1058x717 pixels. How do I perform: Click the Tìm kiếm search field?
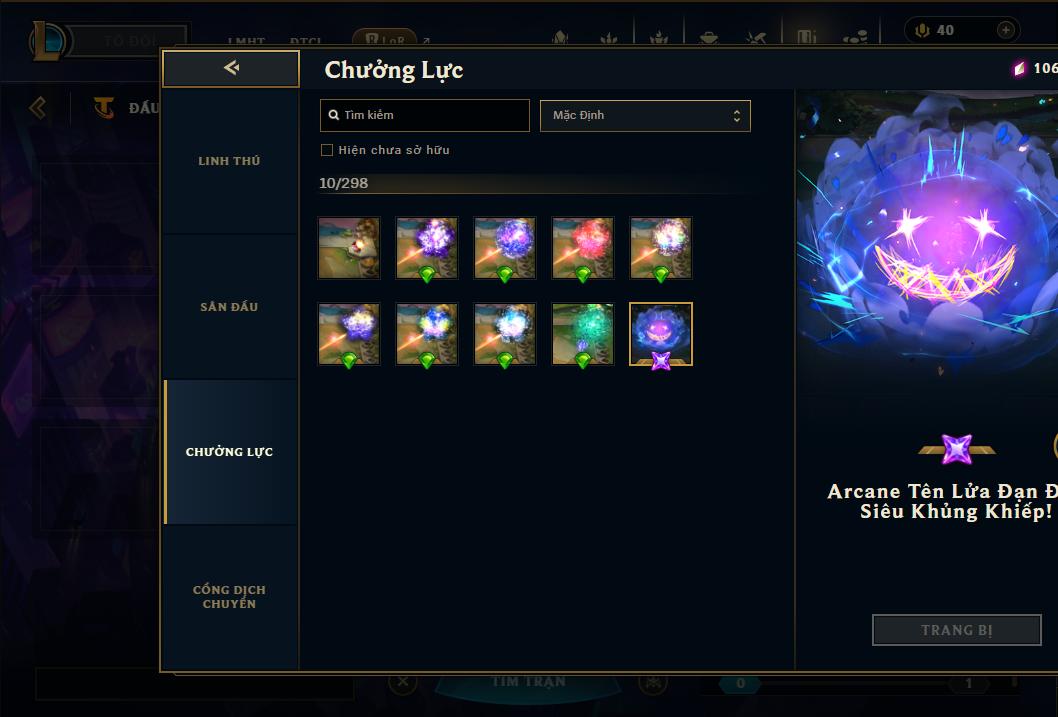pyautogui.click(x=424, y=115)
